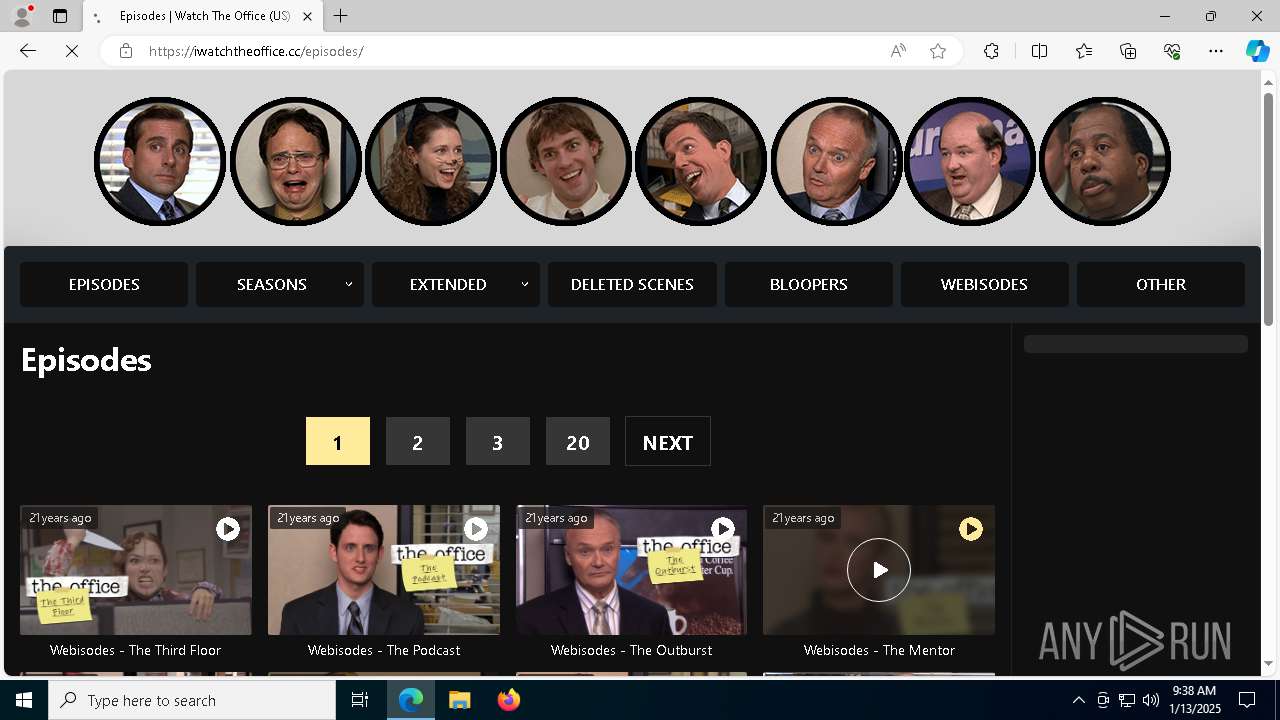This screenshot has height=720, width=1280.
Task: Click the scrollbar down arrow
Action: click(1269, 663)
